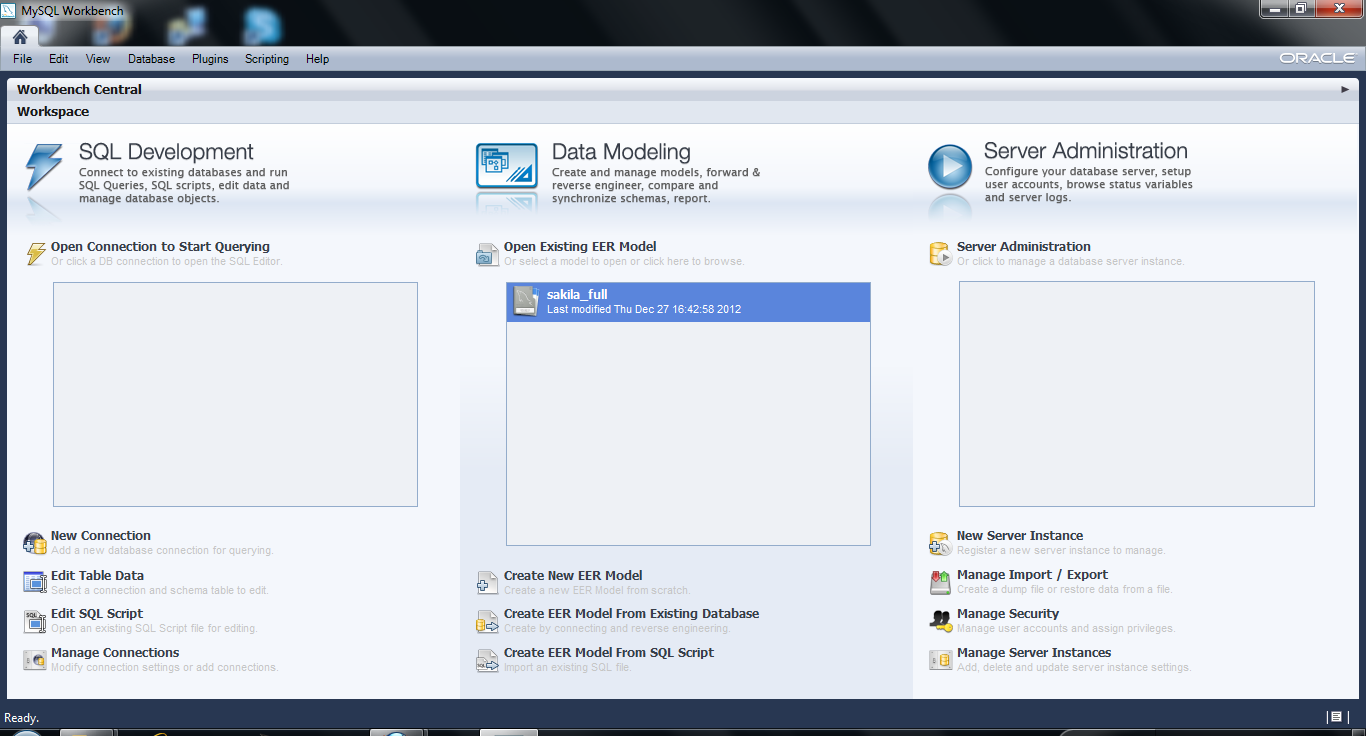Viewport: 1366px width, 736px height.
Task: Open the Scripting menu
Action: tap(267, 59)
